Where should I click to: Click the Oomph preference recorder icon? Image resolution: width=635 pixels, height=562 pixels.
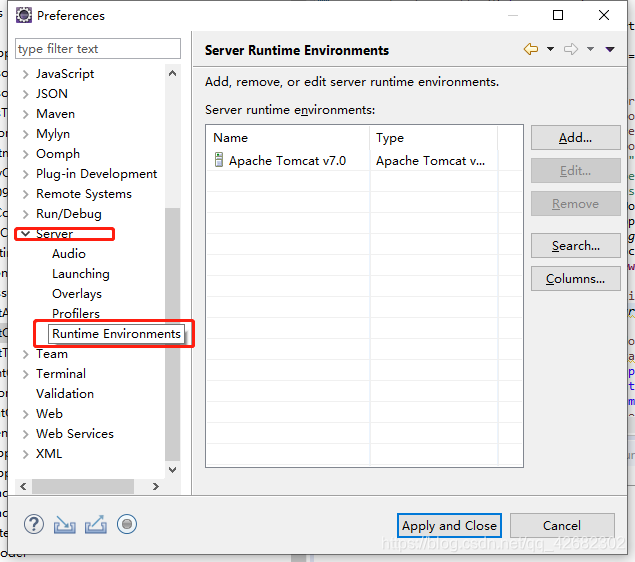click(127, 524)
